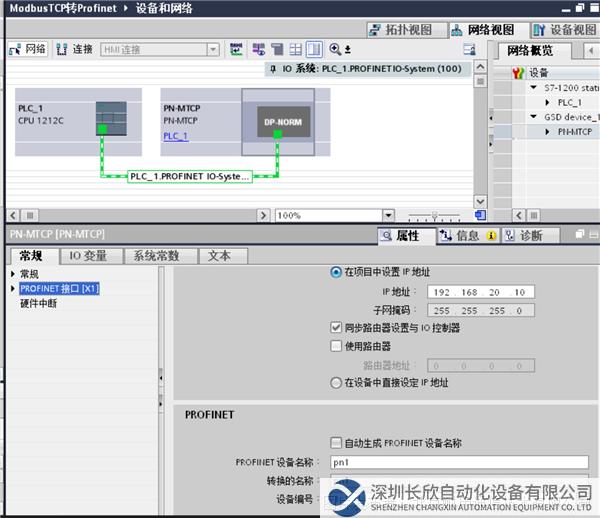Open the IO variables (IO 变量) tab
The height and width of the screenshot is (518, 600).
pos(88,256)
